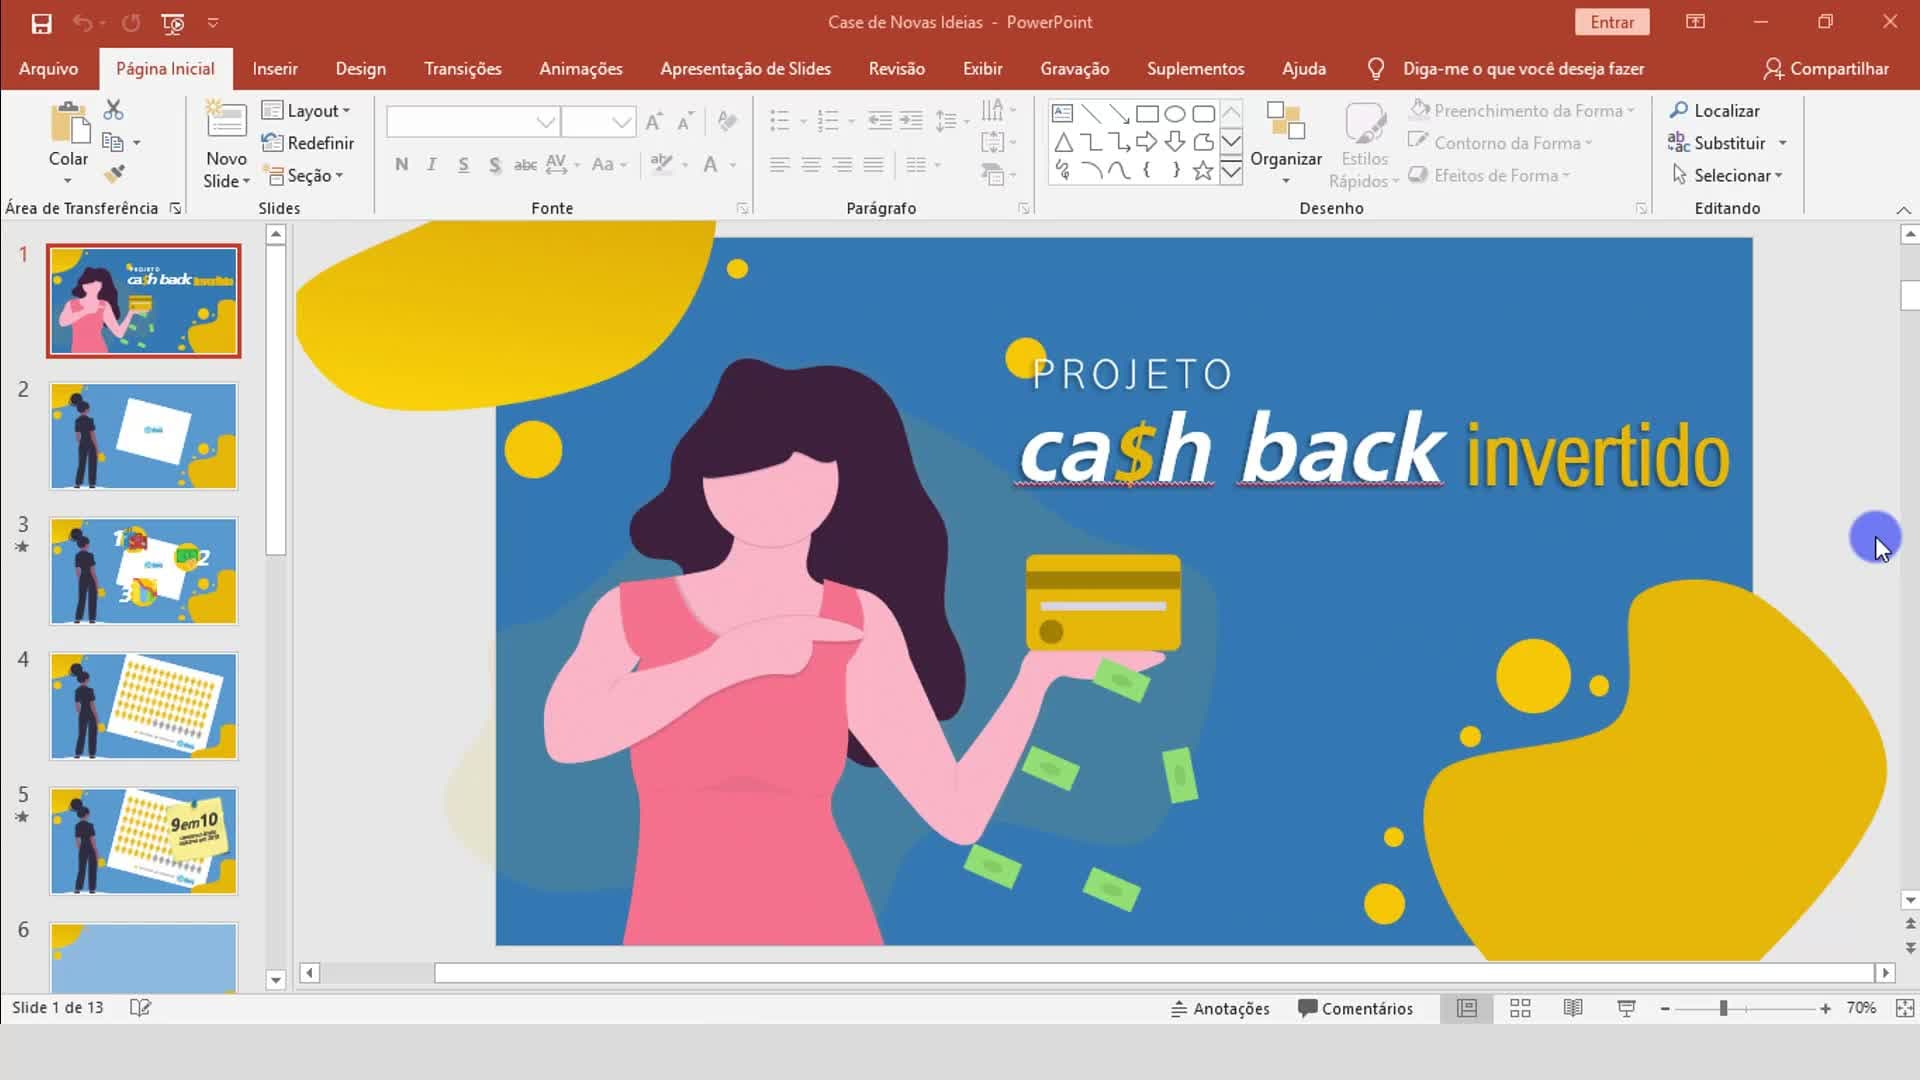1920x1080 pixels.
Task: Select the rectangle shape in shapes gallery
Action: click(x=1147, y=113)
